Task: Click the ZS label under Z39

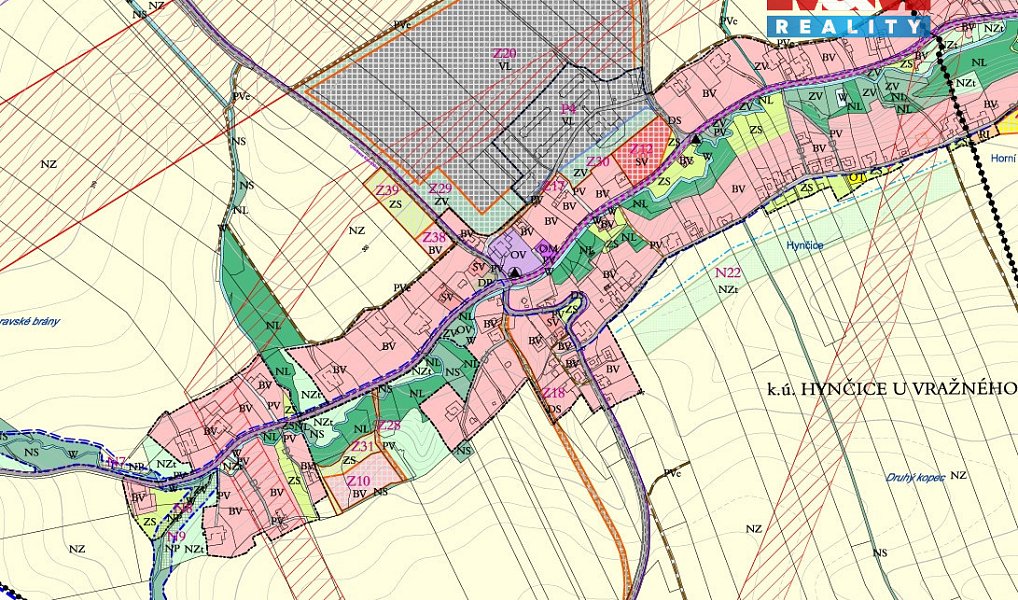Action: (x=396, y=204)
